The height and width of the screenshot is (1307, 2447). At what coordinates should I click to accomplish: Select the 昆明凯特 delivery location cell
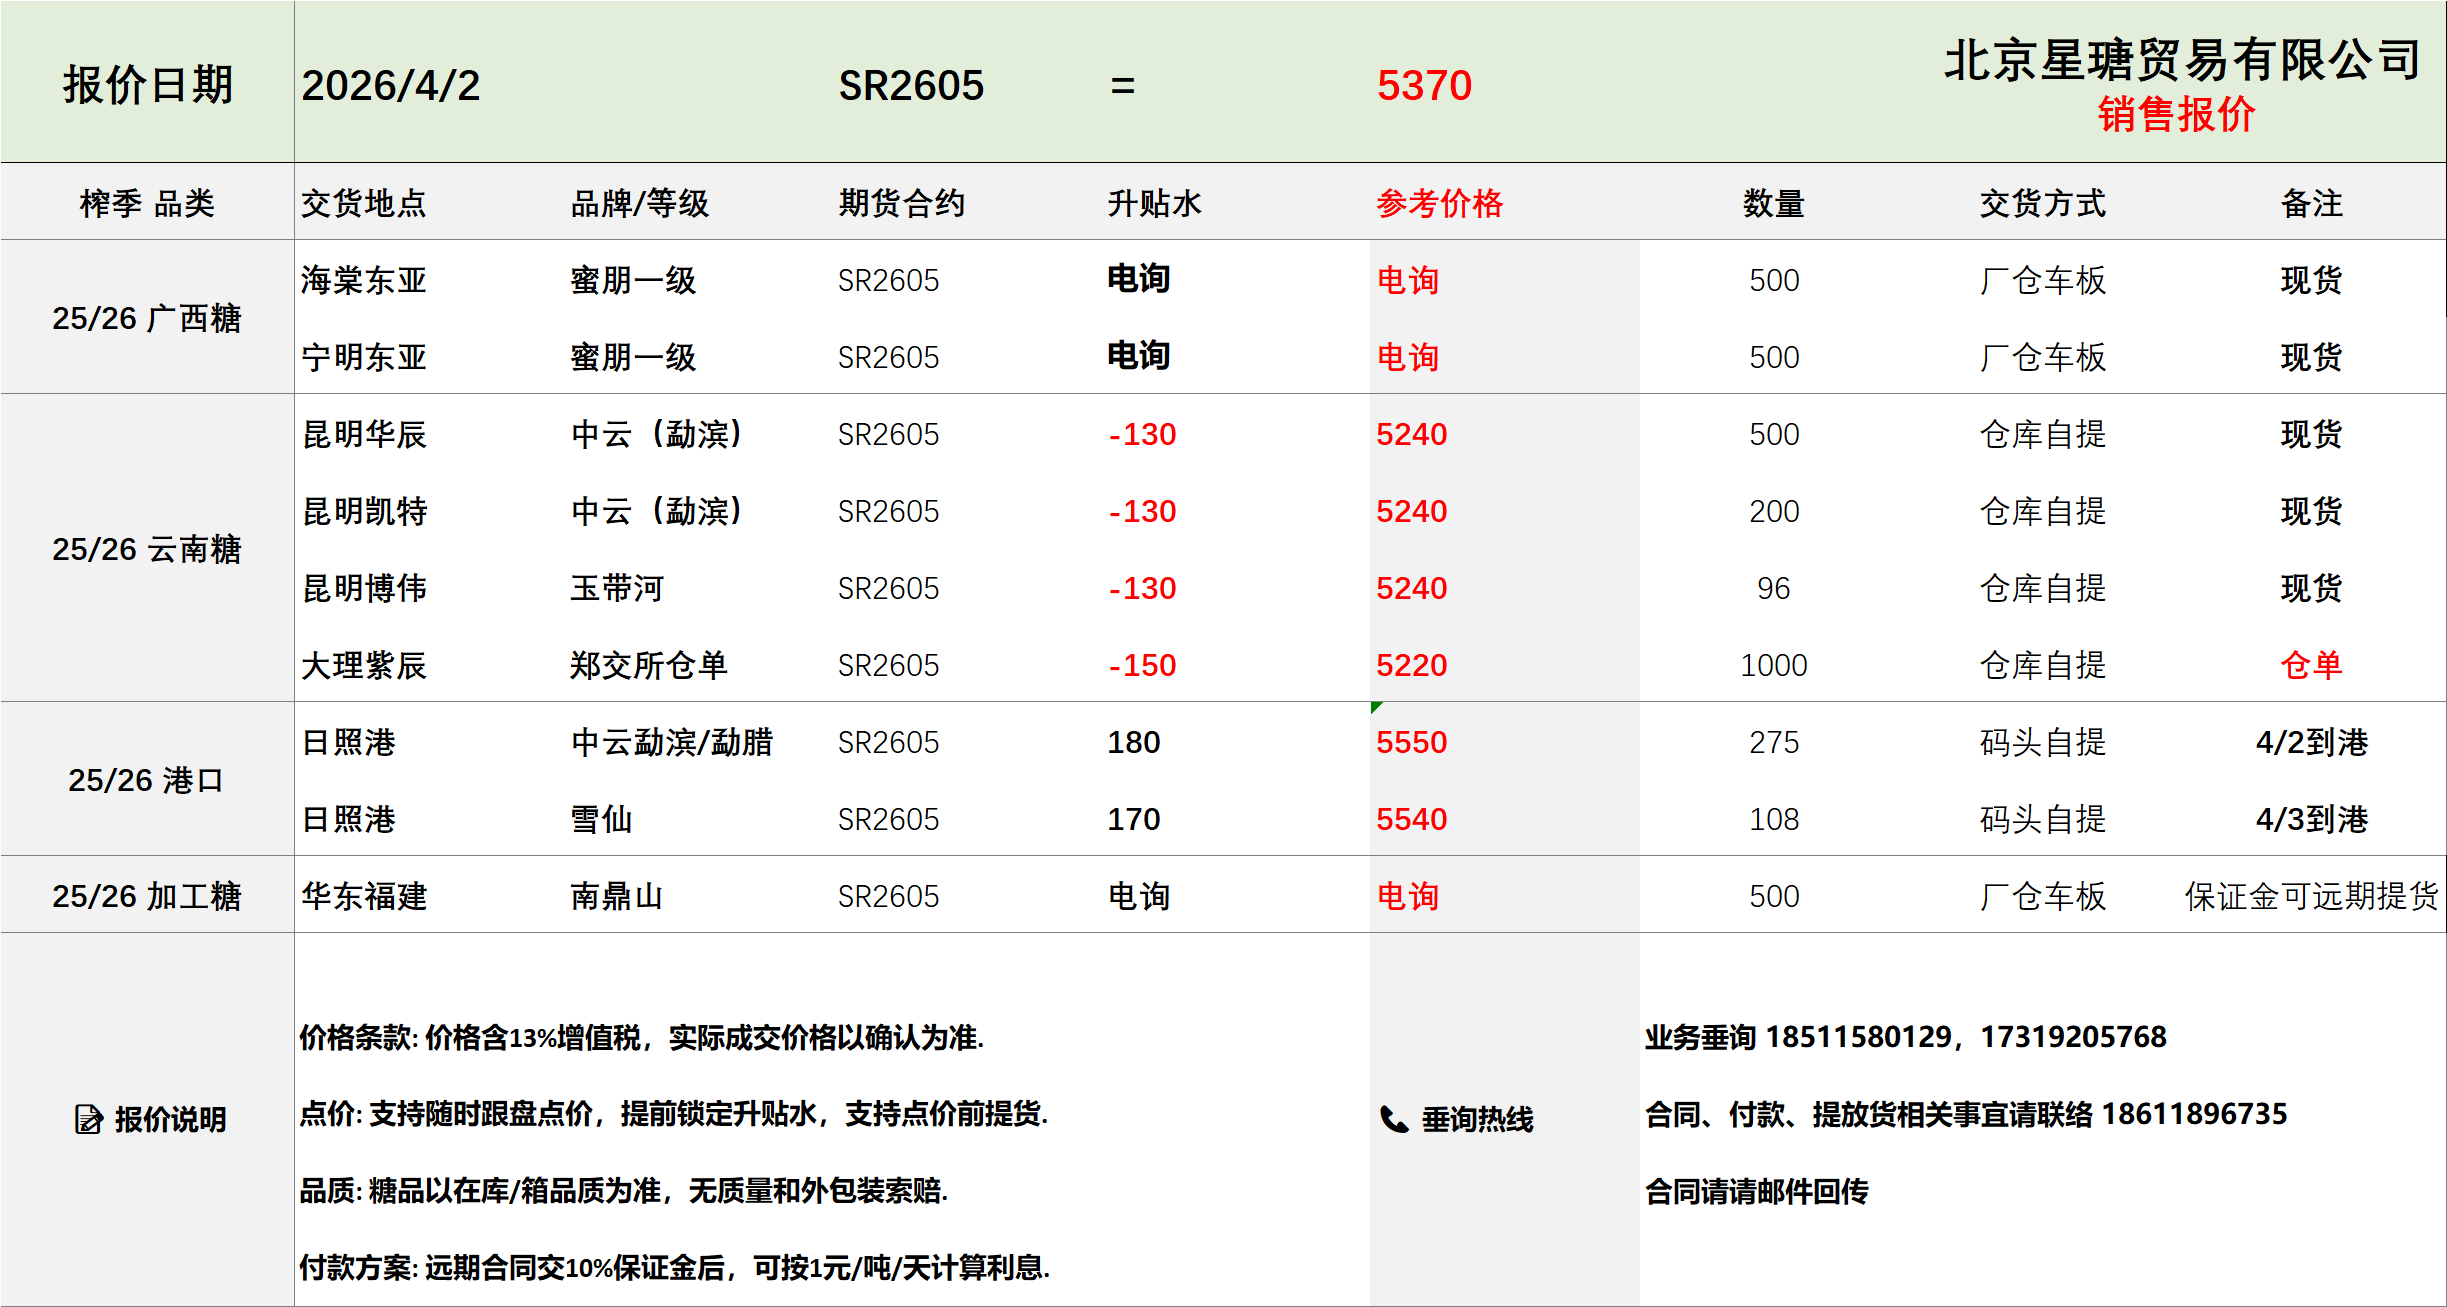tap(364, 511)
